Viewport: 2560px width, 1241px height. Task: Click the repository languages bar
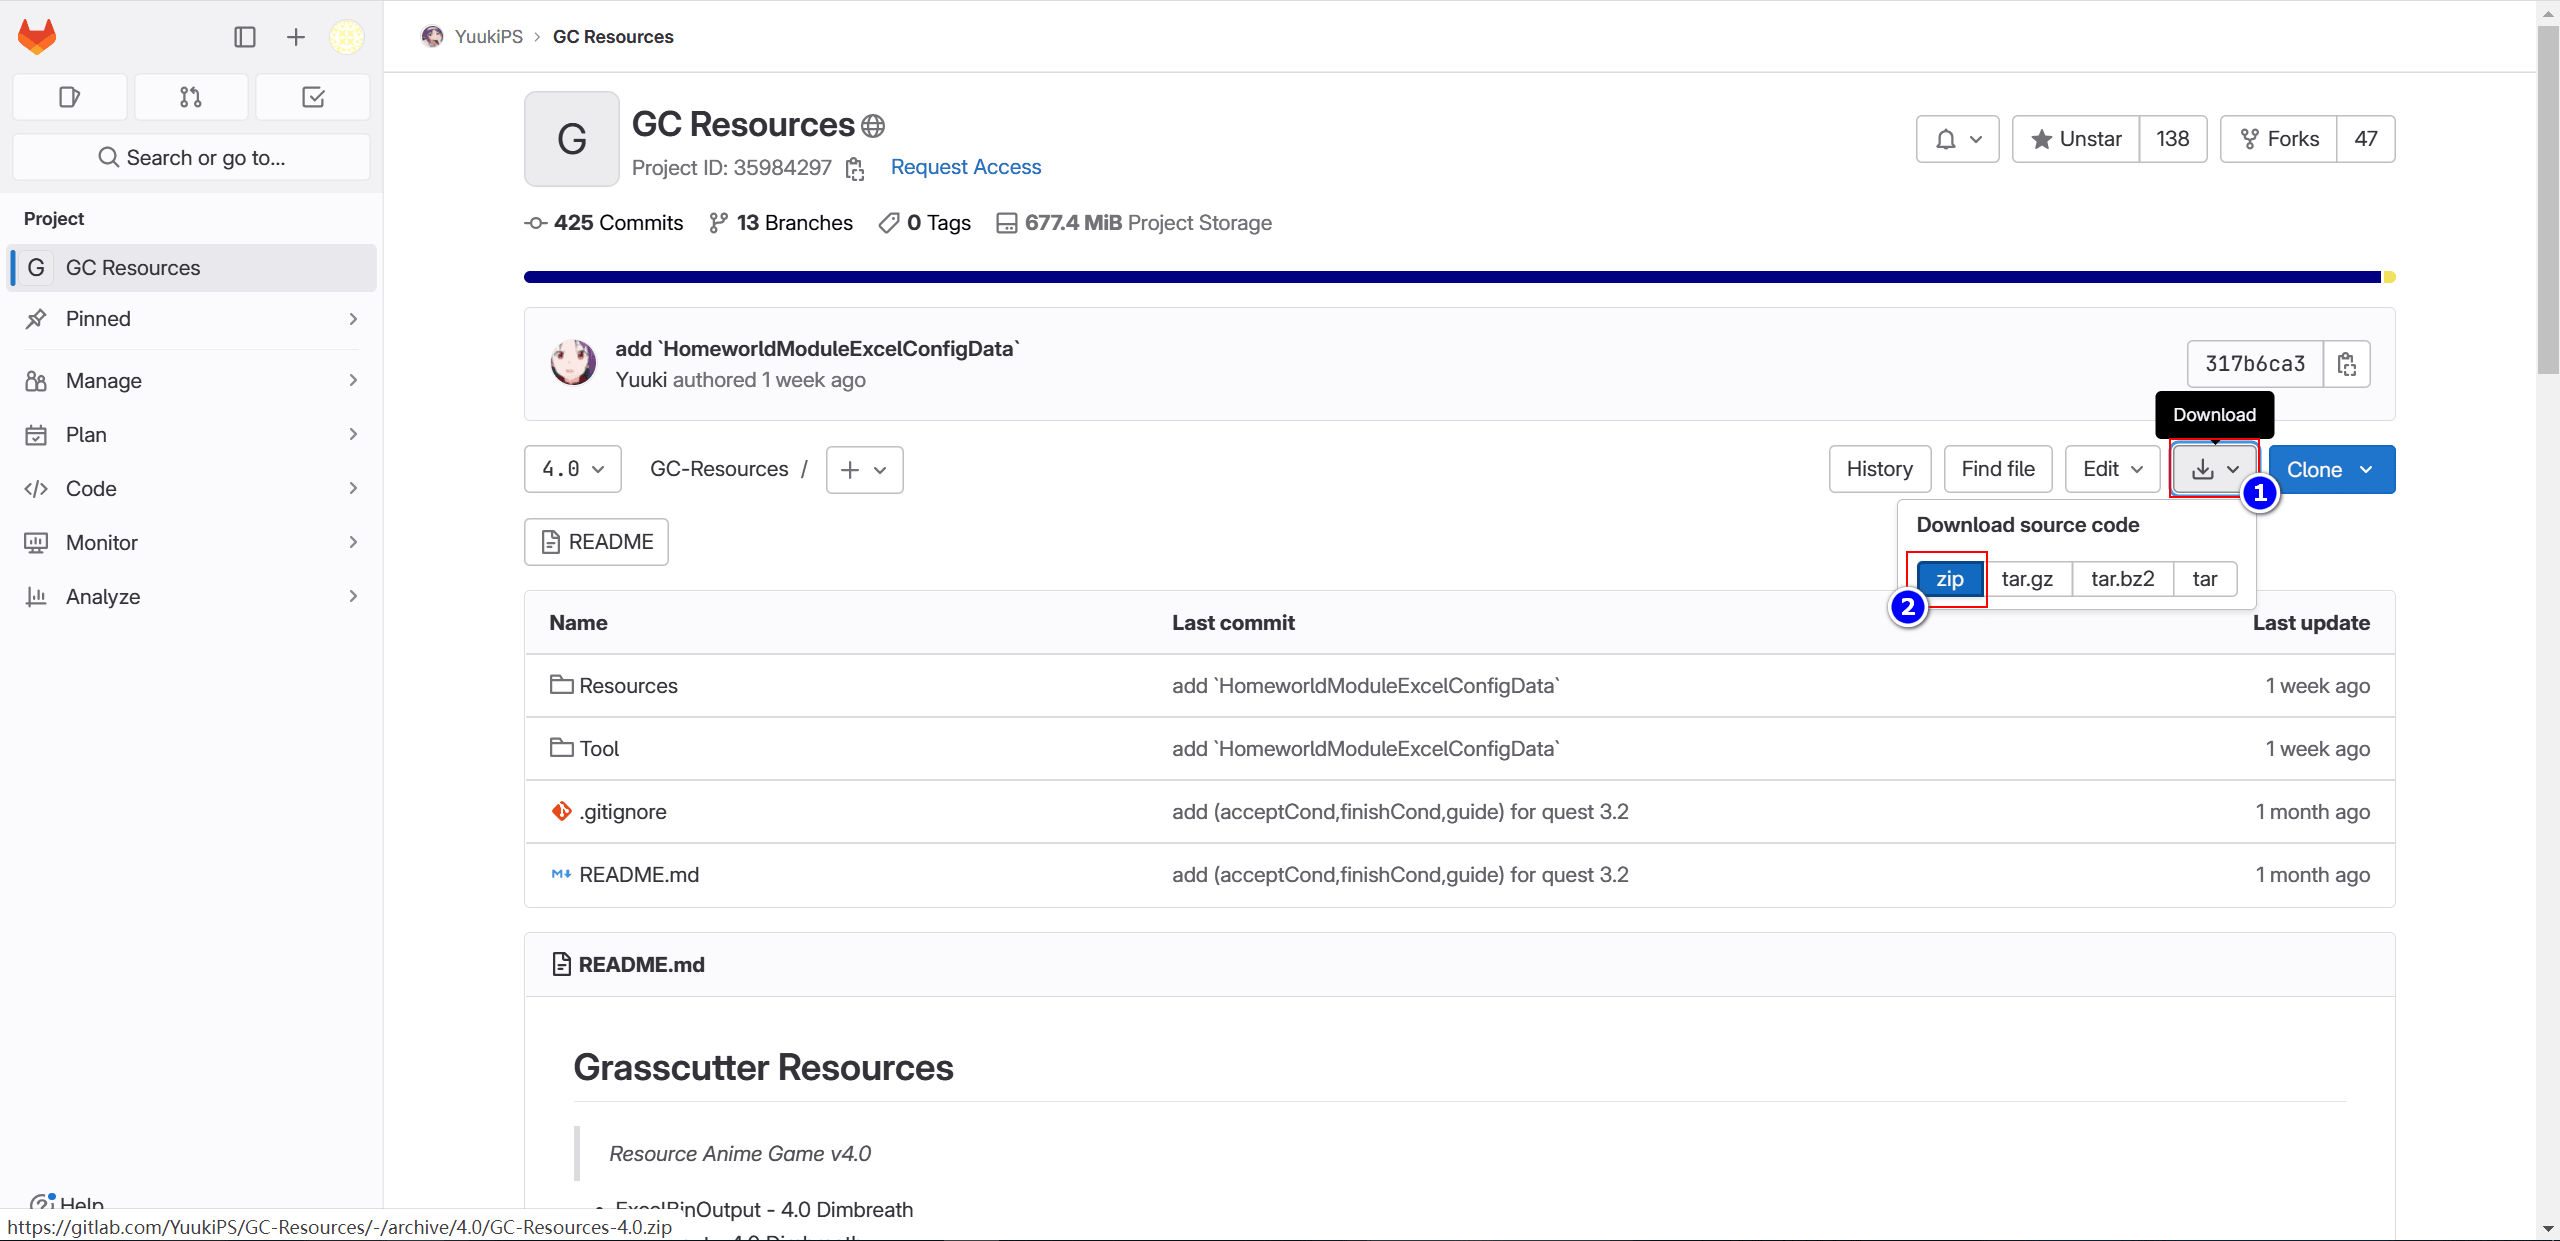point(1459,277)
